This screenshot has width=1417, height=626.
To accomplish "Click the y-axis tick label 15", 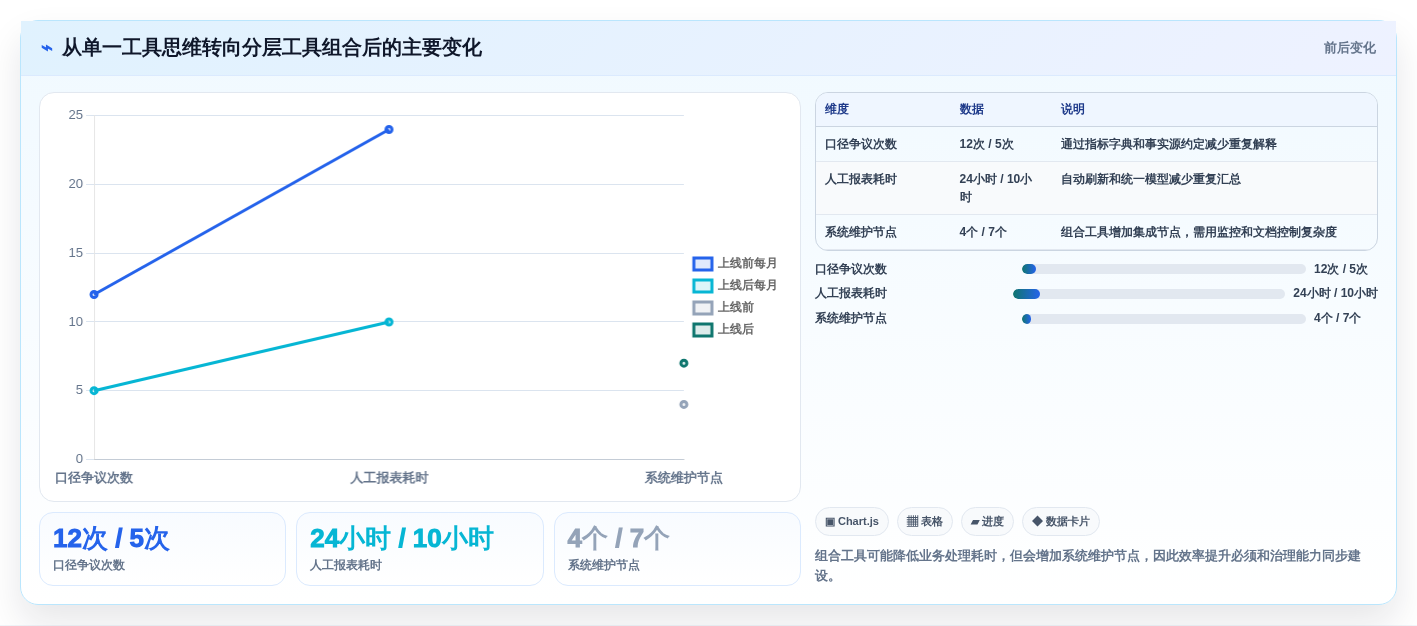I will (76, 253).
